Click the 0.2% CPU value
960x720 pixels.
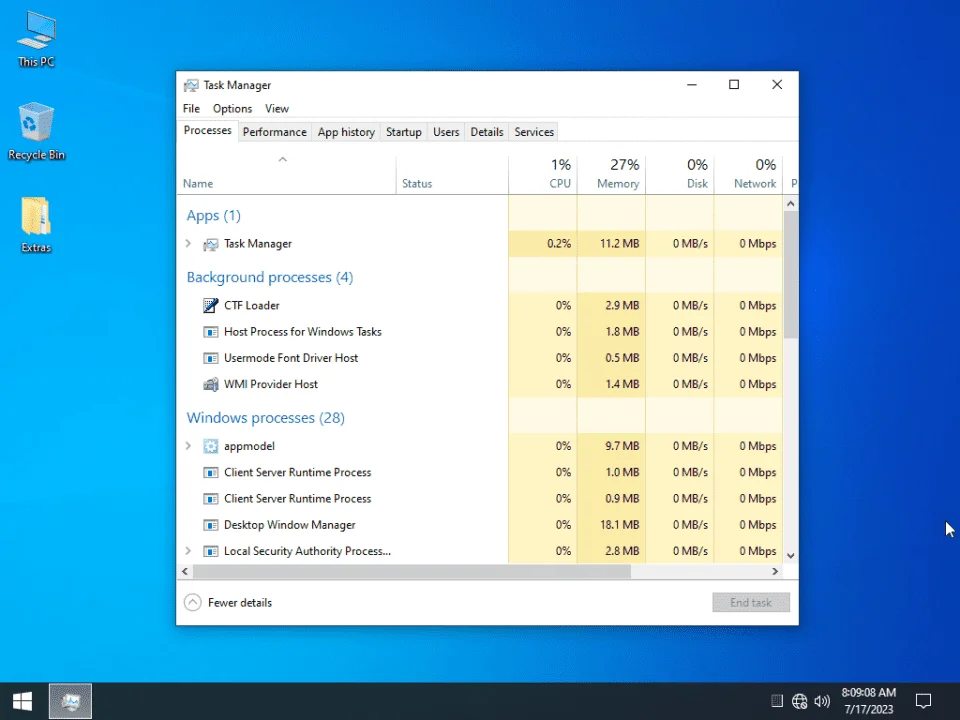559,244
